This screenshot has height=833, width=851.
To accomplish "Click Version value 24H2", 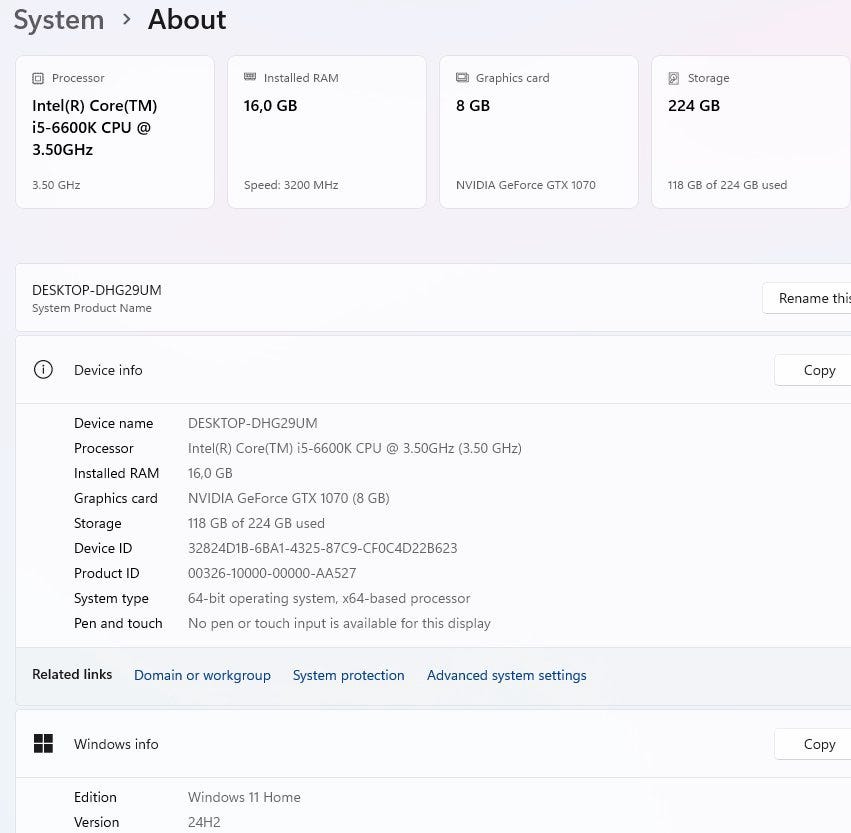I will coord(204,822).
